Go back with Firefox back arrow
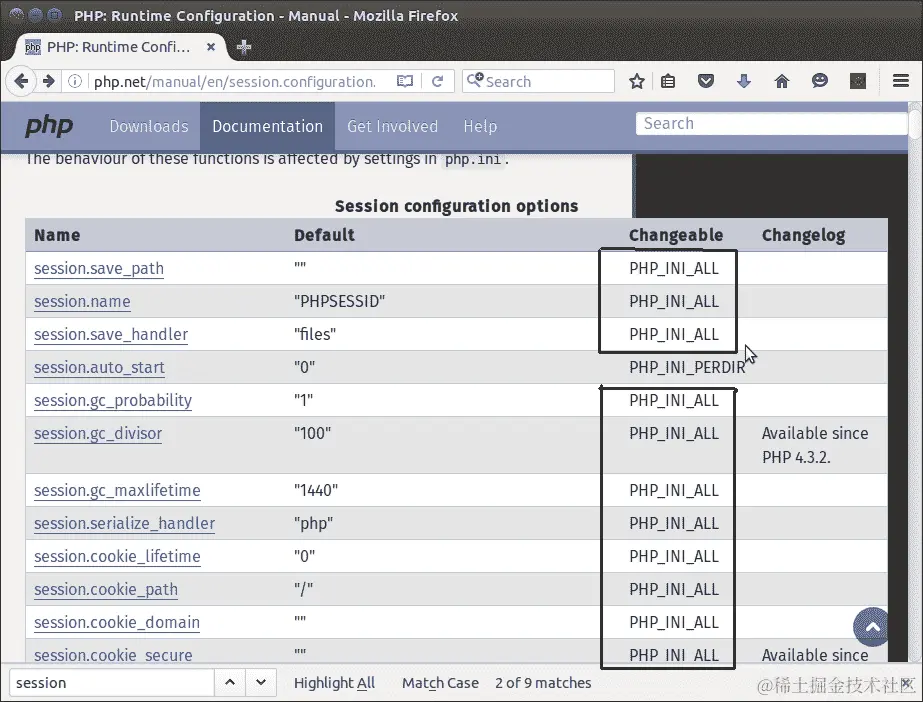 click(21, 81)
